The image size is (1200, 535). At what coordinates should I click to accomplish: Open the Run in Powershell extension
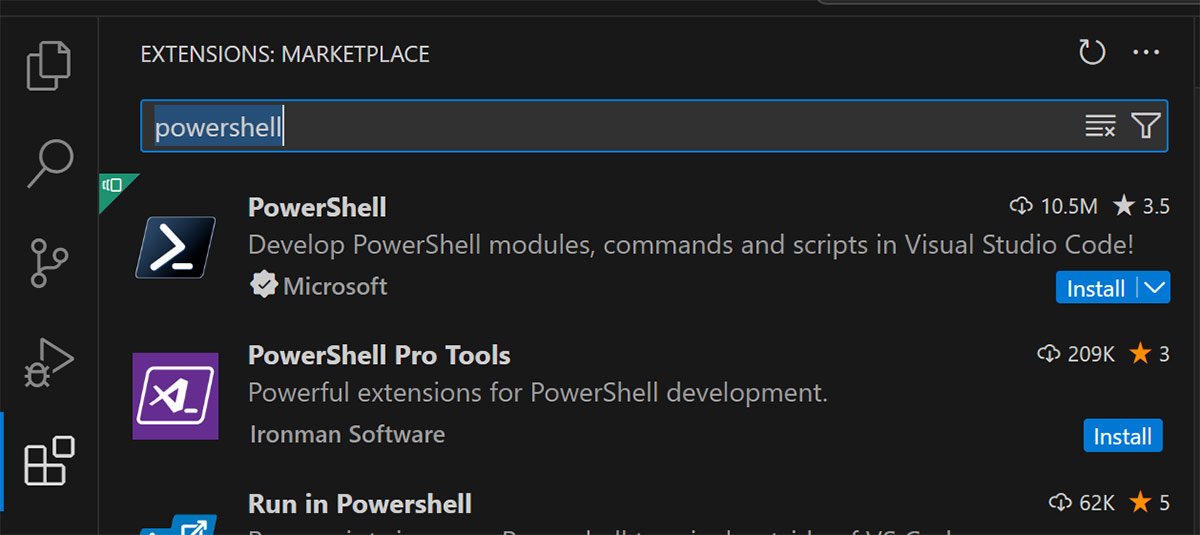click(360, 503)
